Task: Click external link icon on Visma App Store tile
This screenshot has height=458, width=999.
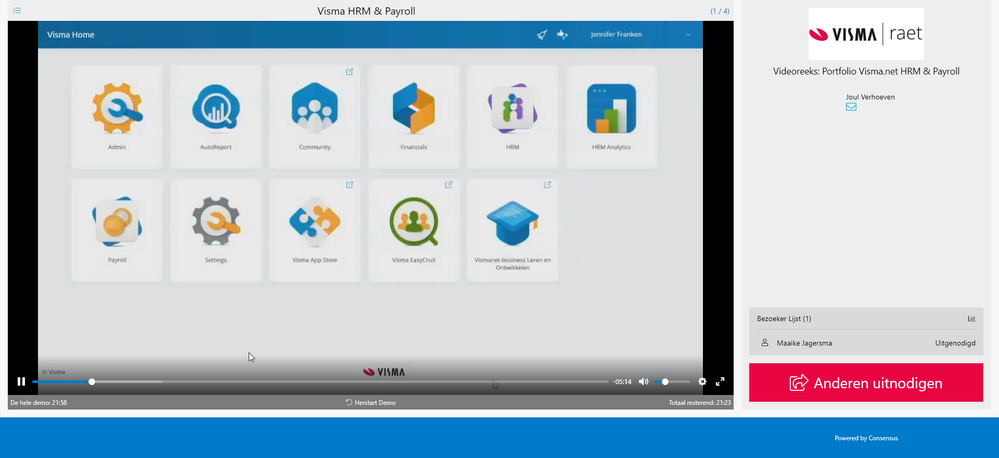Action: pyautogui.click(x=349, y=185)
